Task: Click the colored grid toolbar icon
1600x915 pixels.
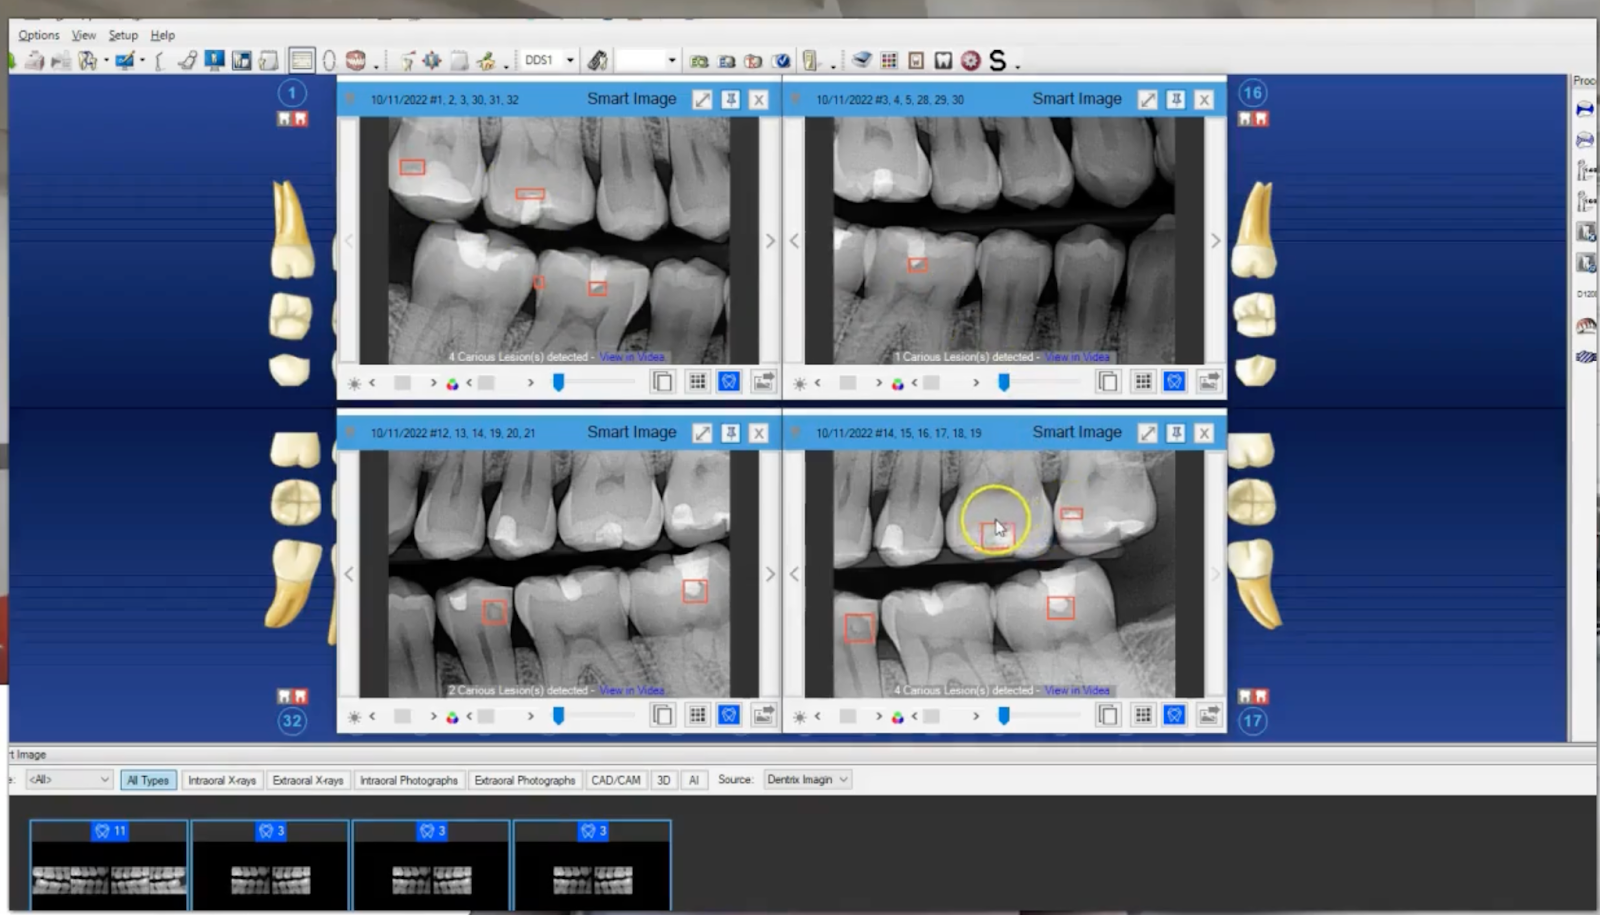Action: pyautogui.click(x=889, y=61)
